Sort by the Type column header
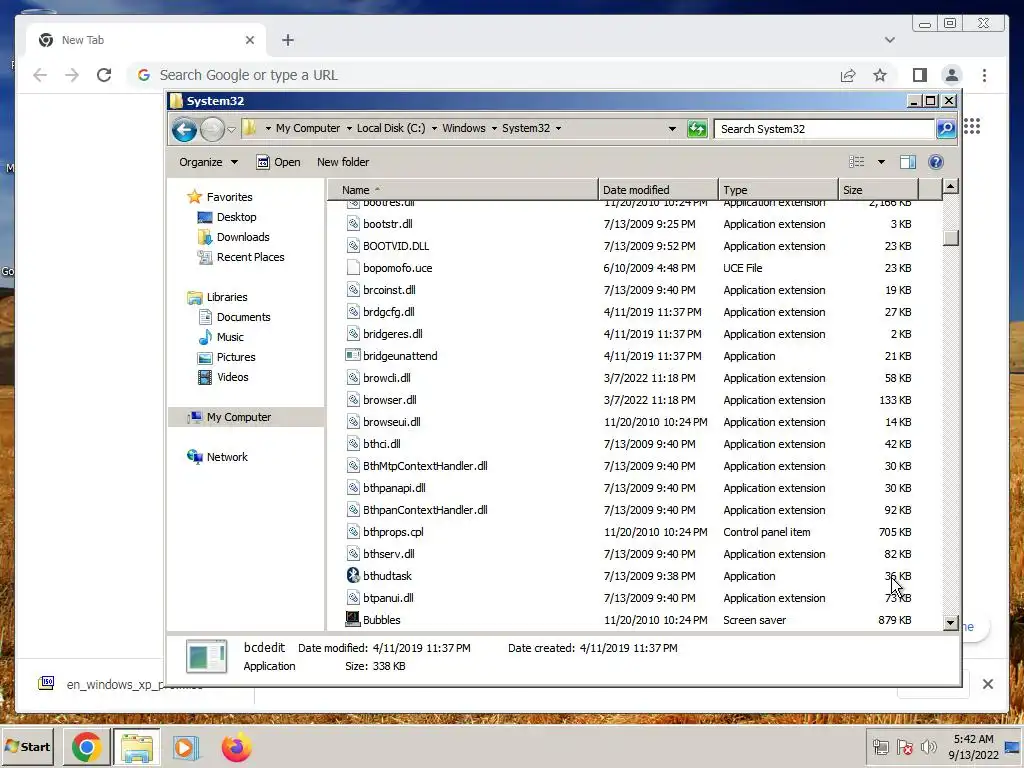This screenshot has height=768, width=1024. tap(778, 190)
